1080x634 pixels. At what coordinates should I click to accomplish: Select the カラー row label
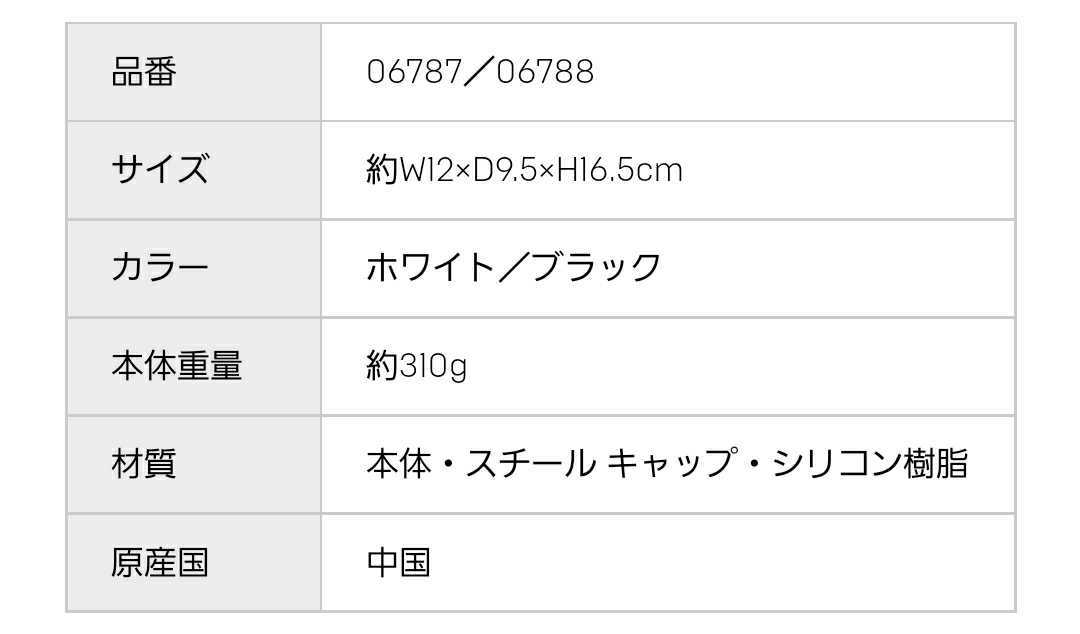click(160, 268)
